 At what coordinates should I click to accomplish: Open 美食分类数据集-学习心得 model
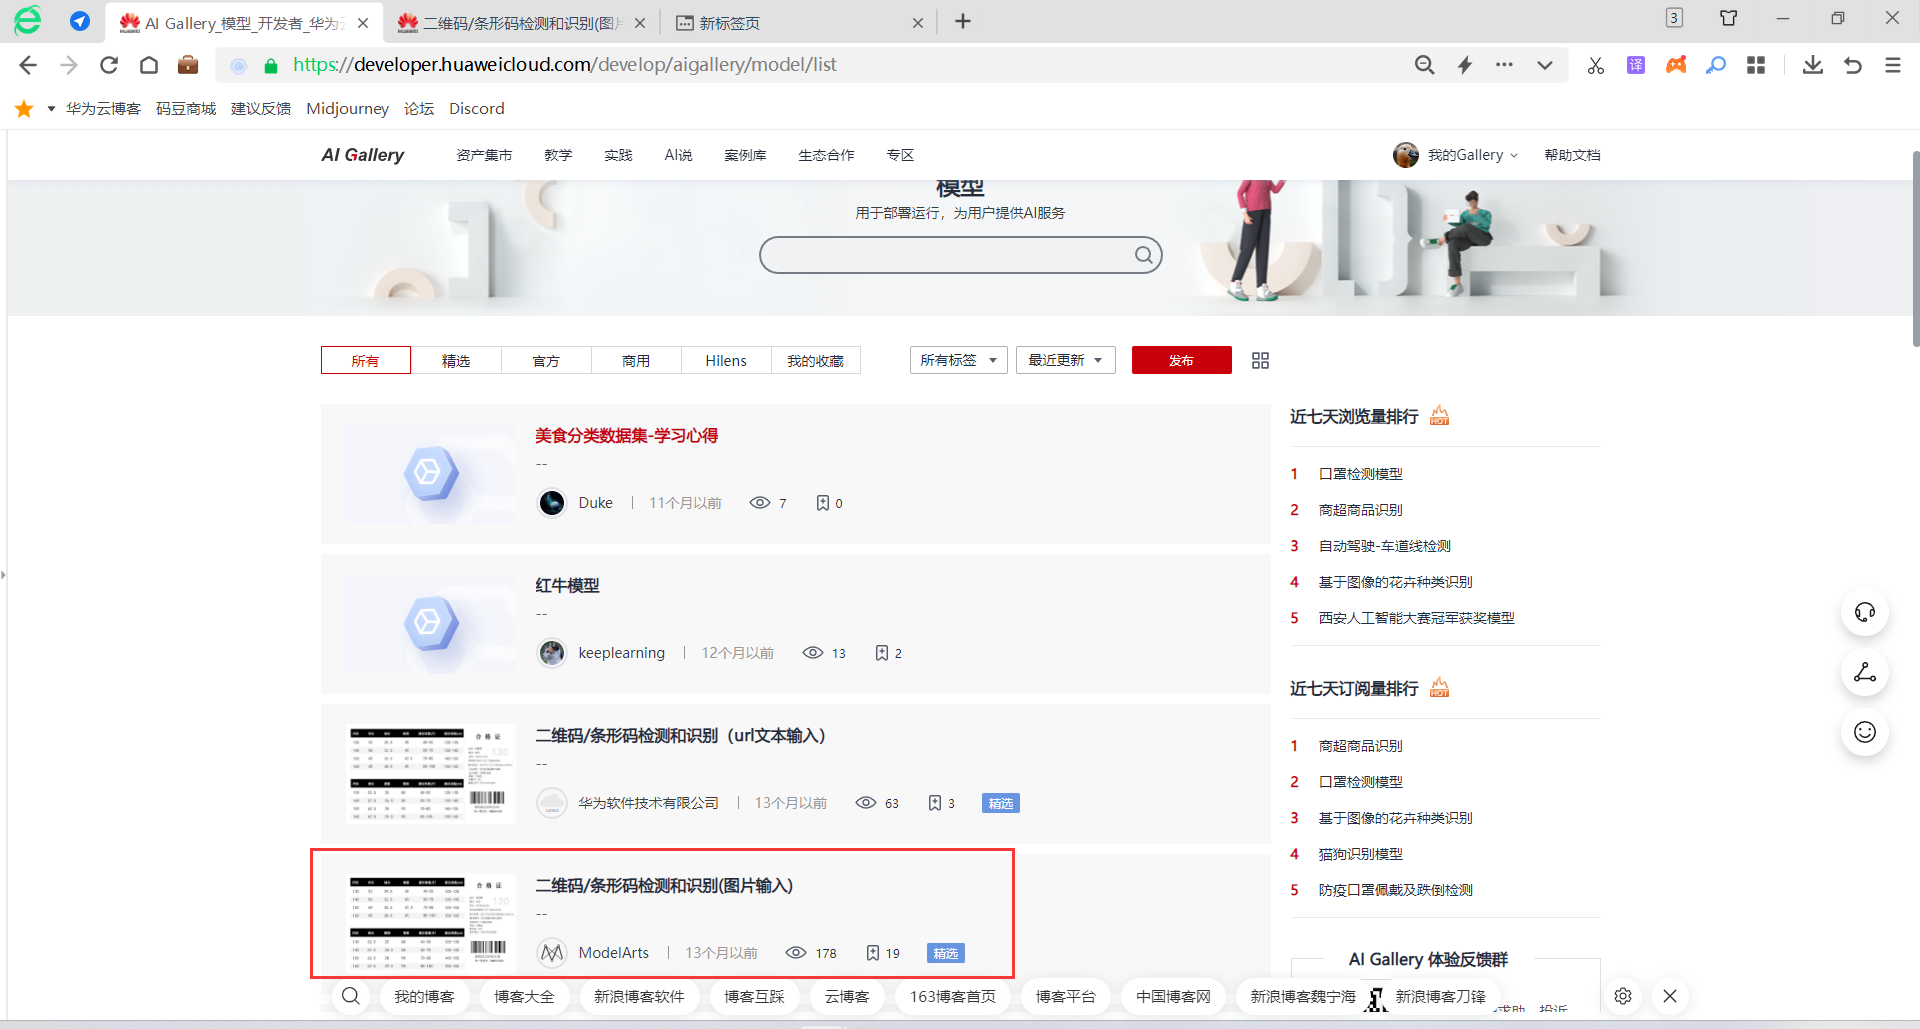[x=626, y=435]
